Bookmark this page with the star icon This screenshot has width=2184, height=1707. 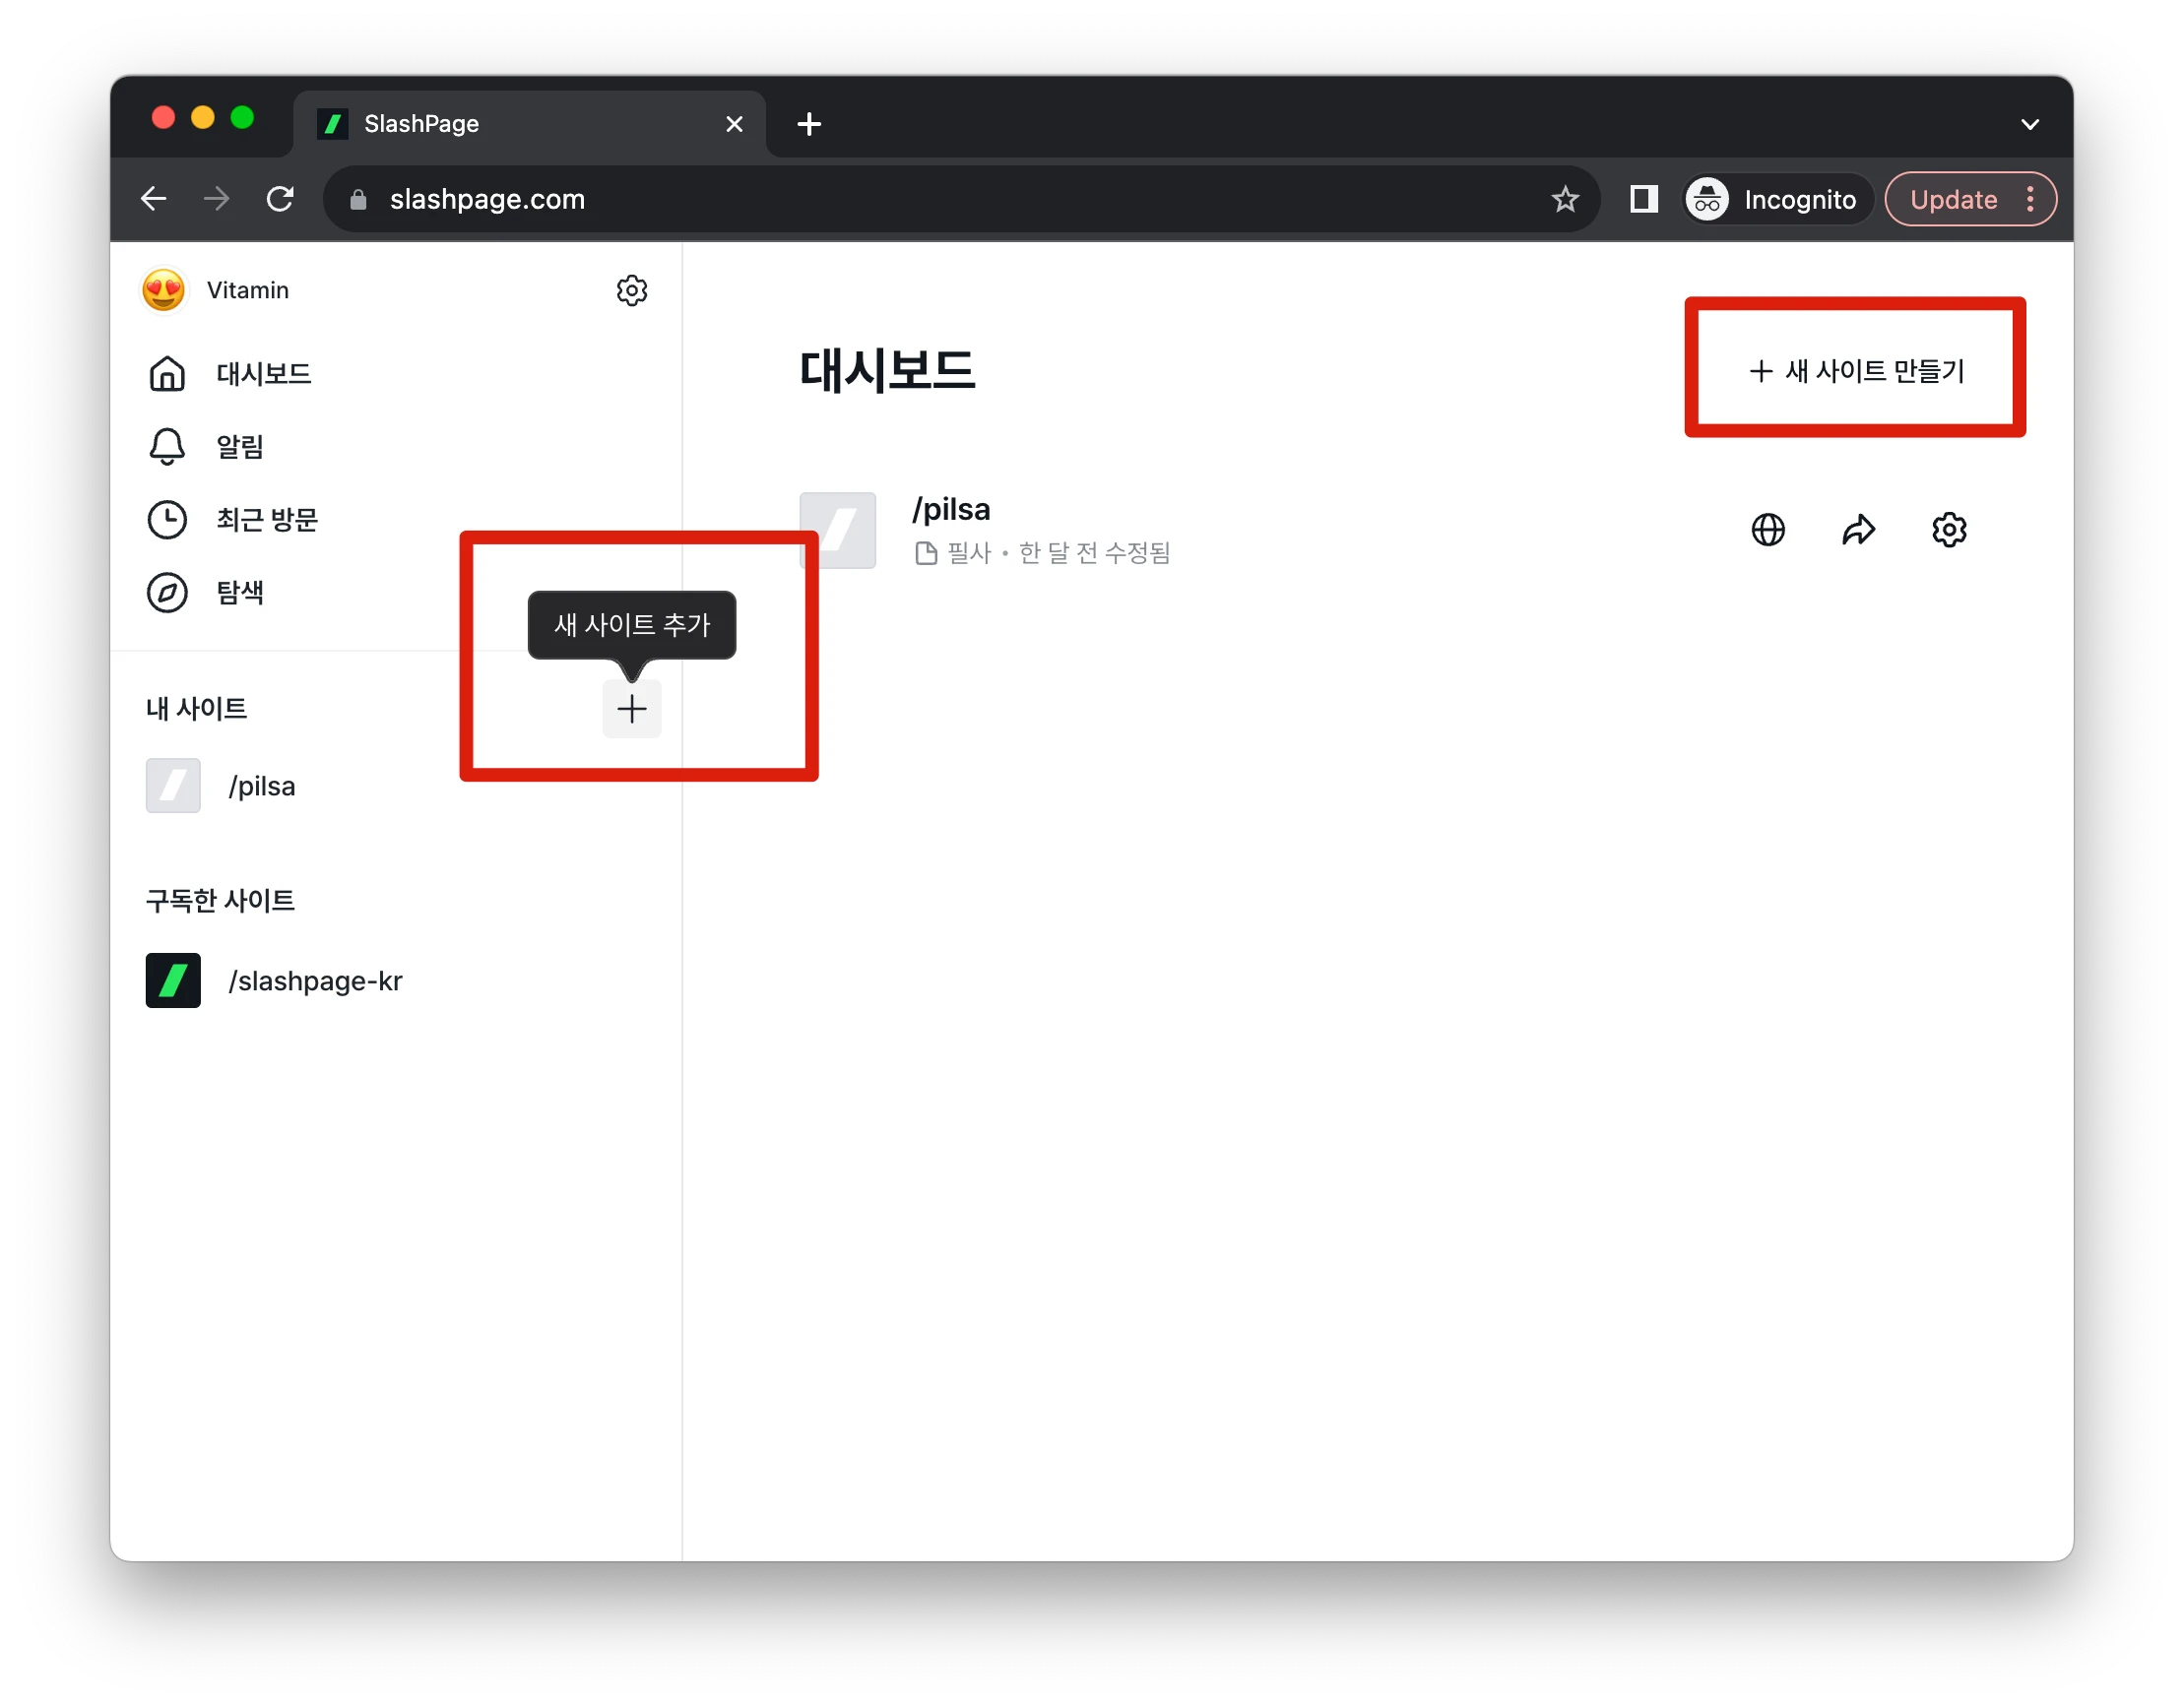(x=1564, y=199)
